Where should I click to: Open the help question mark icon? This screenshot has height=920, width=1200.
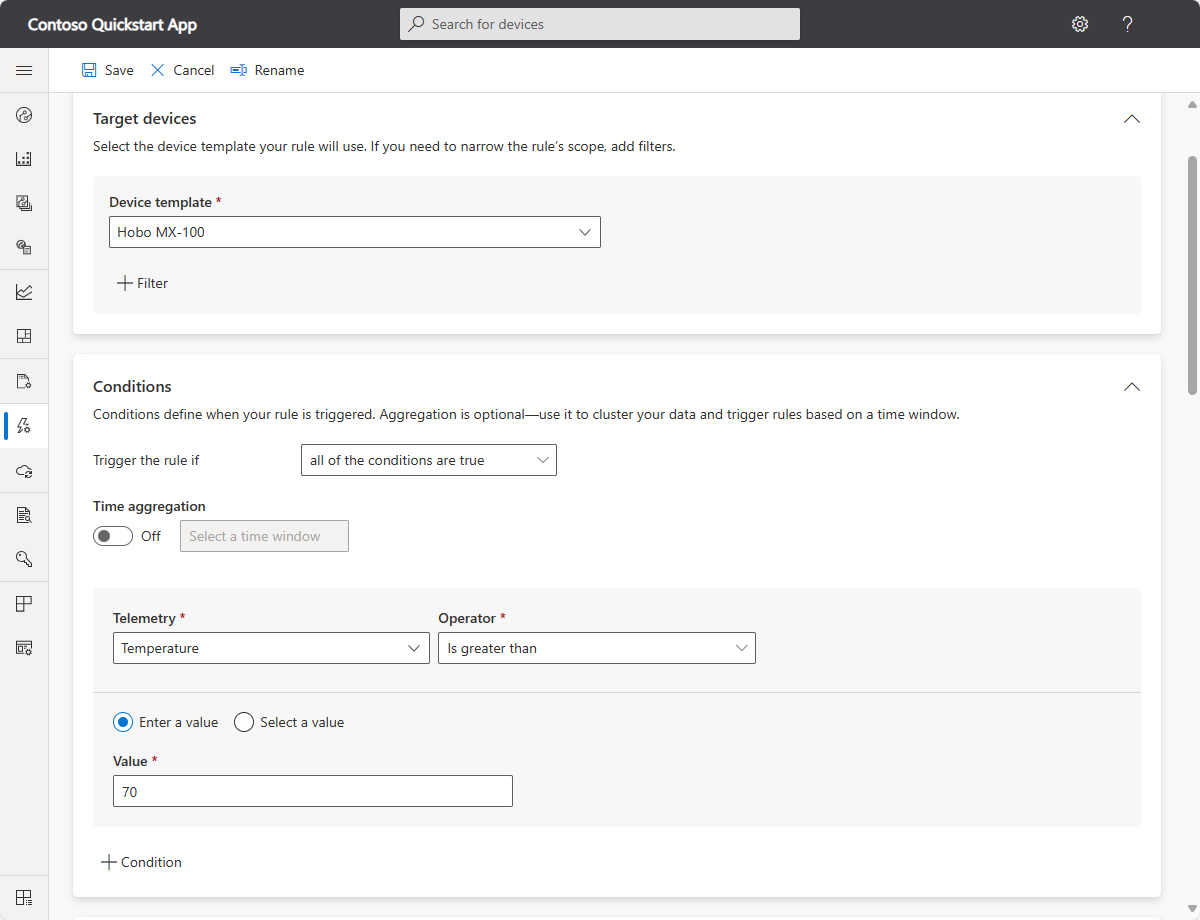click(x=1127, y=24)
